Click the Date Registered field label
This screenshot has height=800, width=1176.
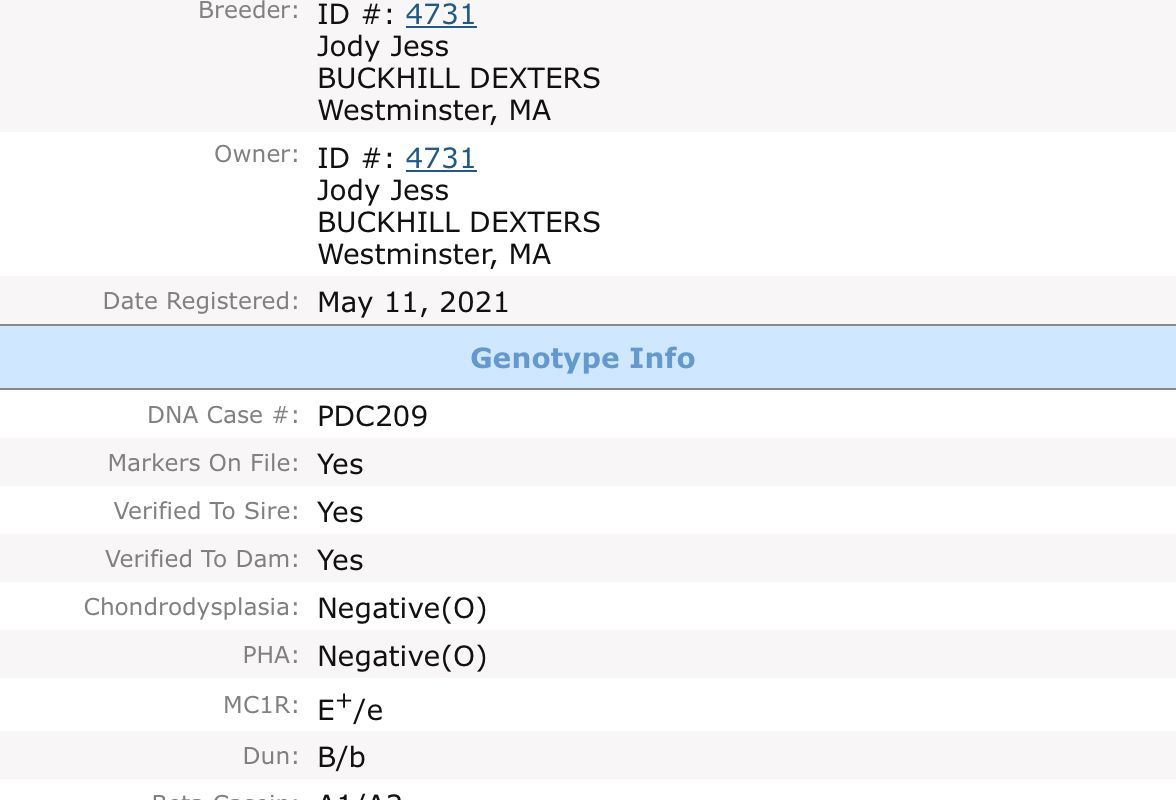[200, 301]
